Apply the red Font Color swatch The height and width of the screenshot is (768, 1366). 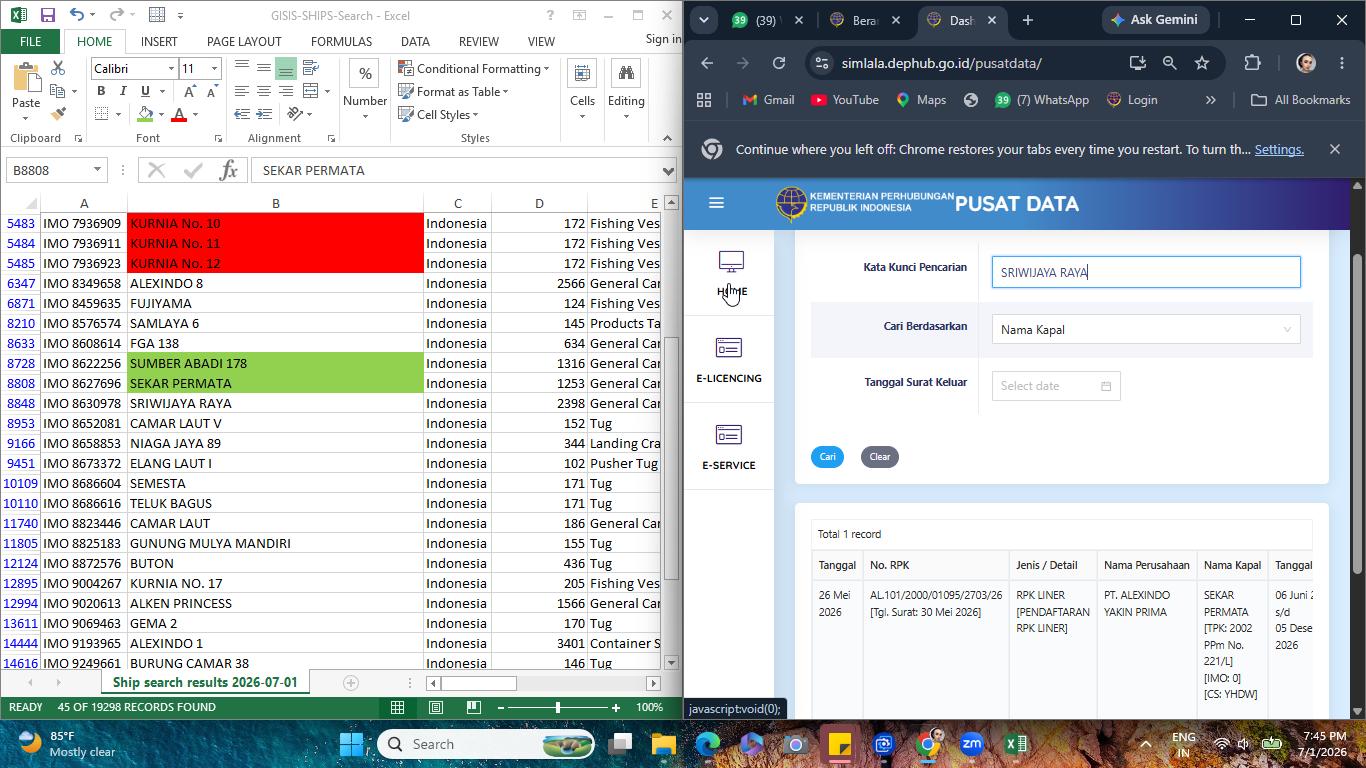click(x=179, y=114)
